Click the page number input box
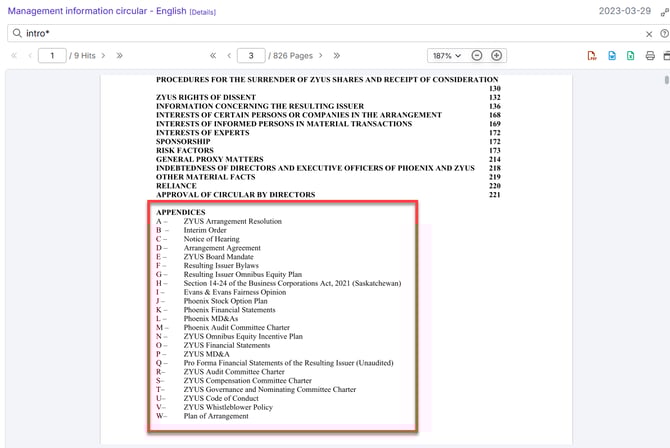This screenshot has width=670, height=448. [x=251, y=56]
